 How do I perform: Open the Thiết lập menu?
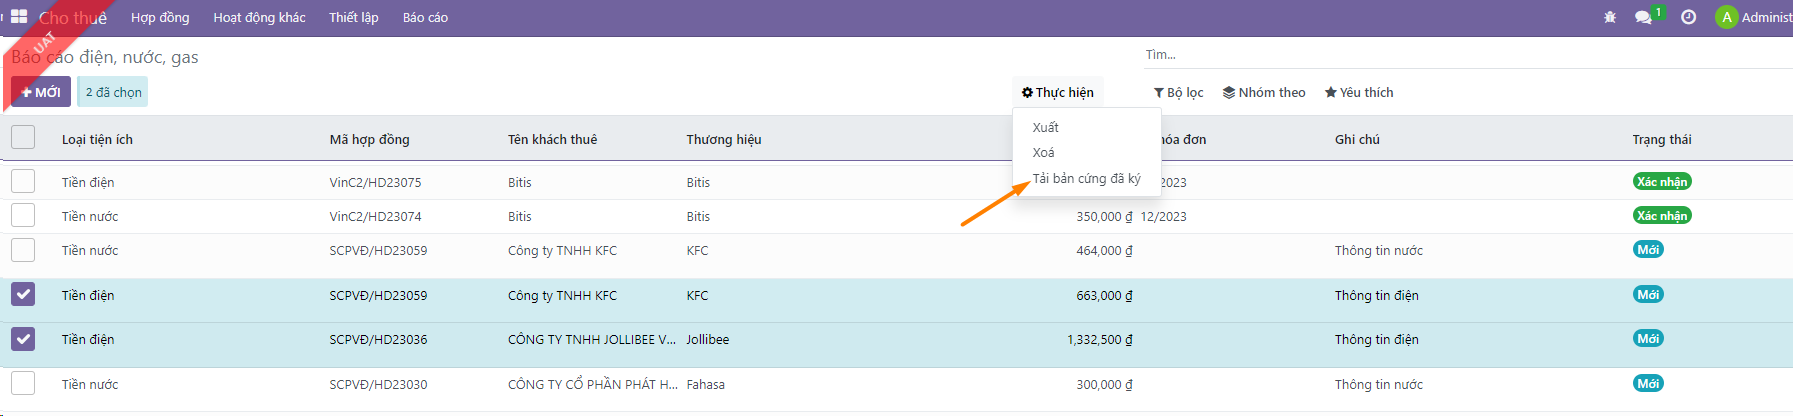pos(354,17)
